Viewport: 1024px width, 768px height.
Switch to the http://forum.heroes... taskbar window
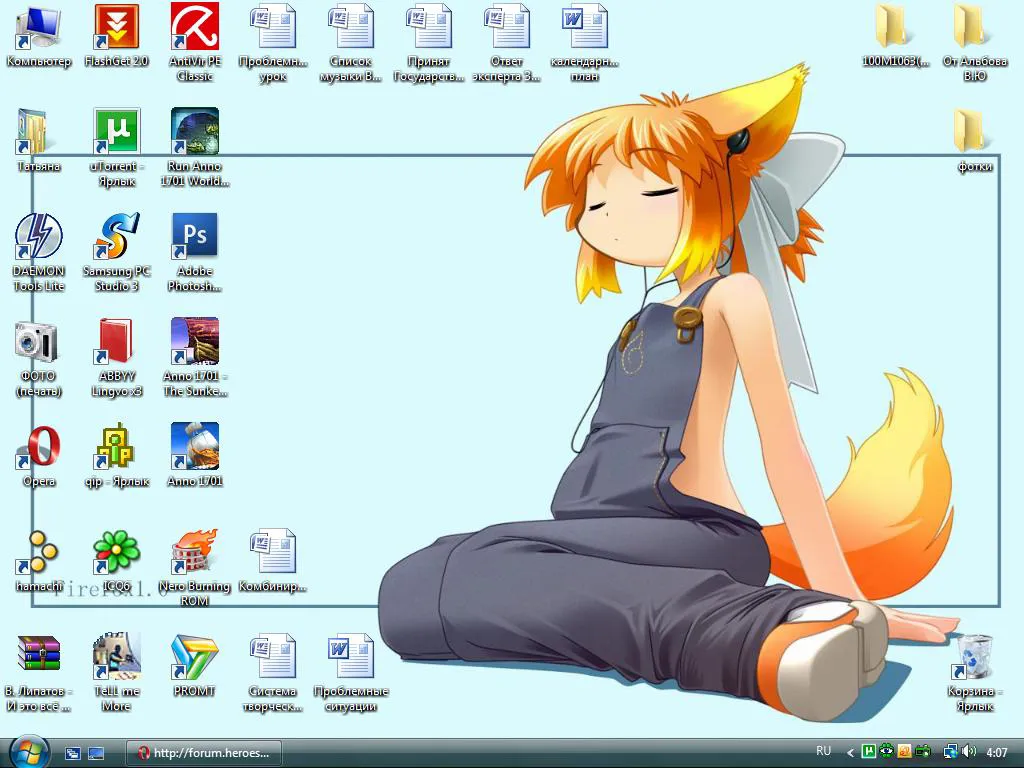(204, 753)
